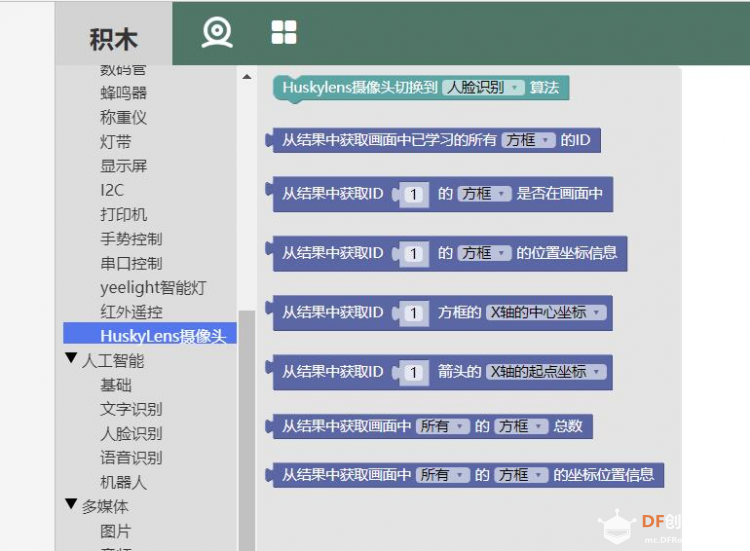
Task: Select the 串口控制 category
Action: point(131,263)
